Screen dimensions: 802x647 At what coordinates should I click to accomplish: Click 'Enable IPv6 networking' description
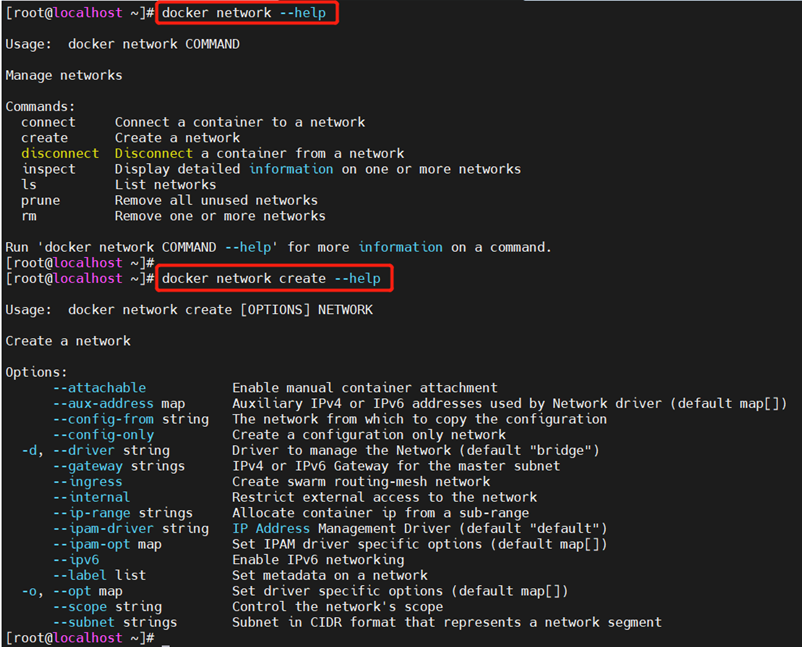318,560
